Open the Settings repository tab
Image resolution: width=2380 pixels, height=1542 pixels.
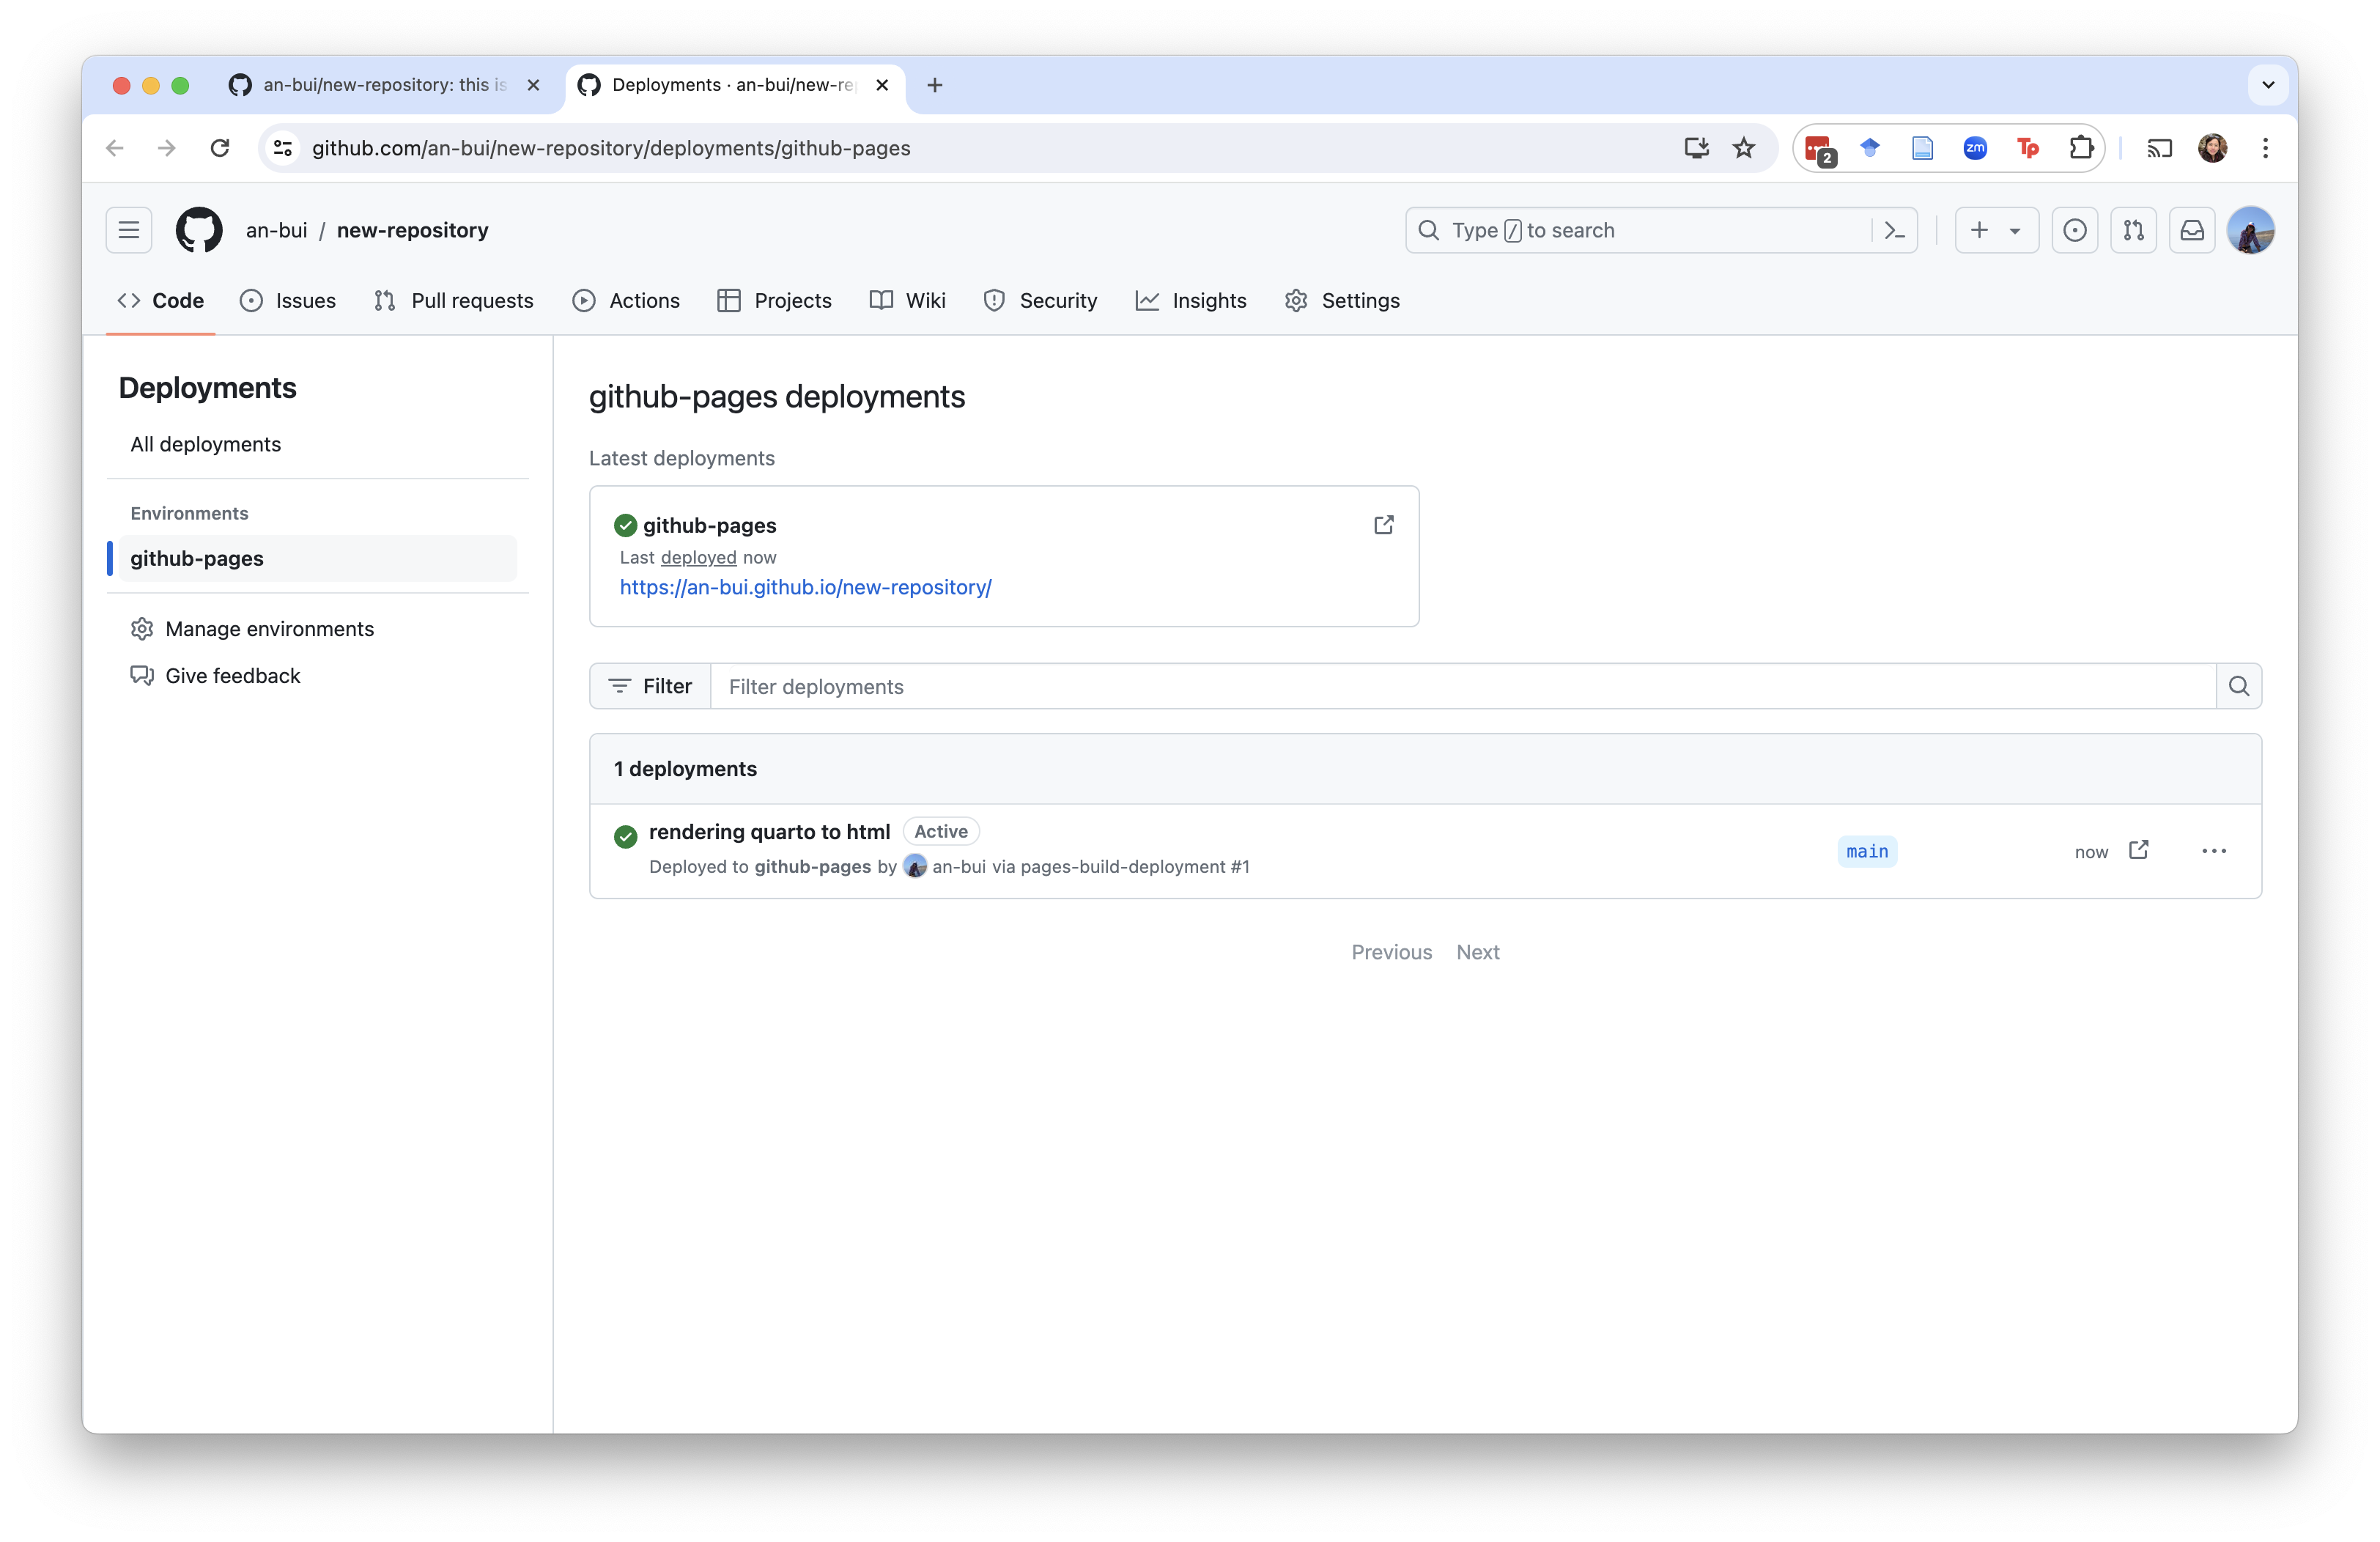[x=1342, y=301]
